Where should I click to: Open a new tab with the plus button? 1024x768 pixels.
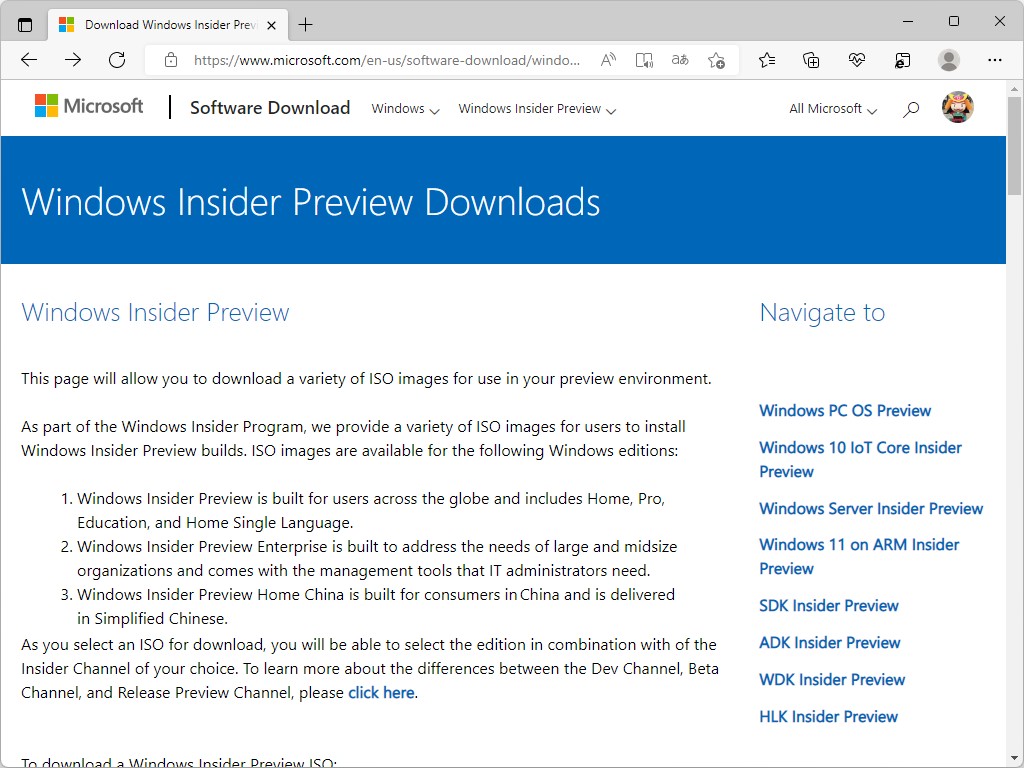tap(305, 25)
